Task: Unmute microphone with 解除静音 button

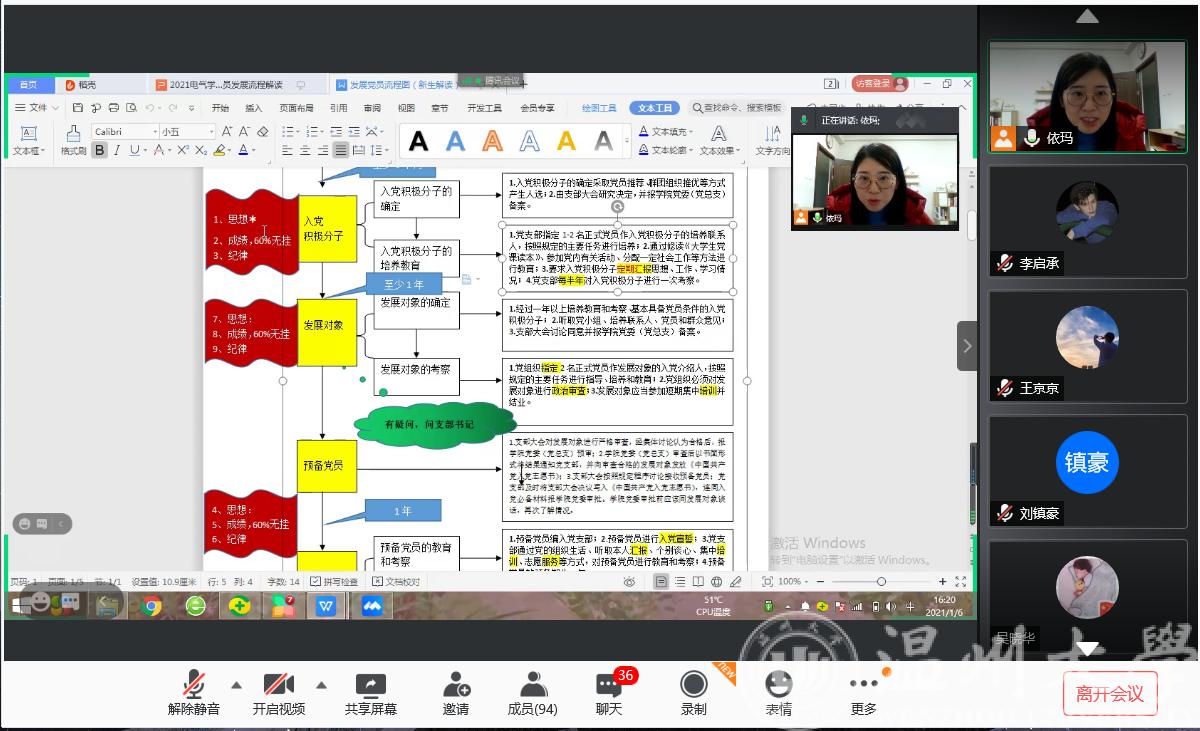Action: click(x=193, y=693)
